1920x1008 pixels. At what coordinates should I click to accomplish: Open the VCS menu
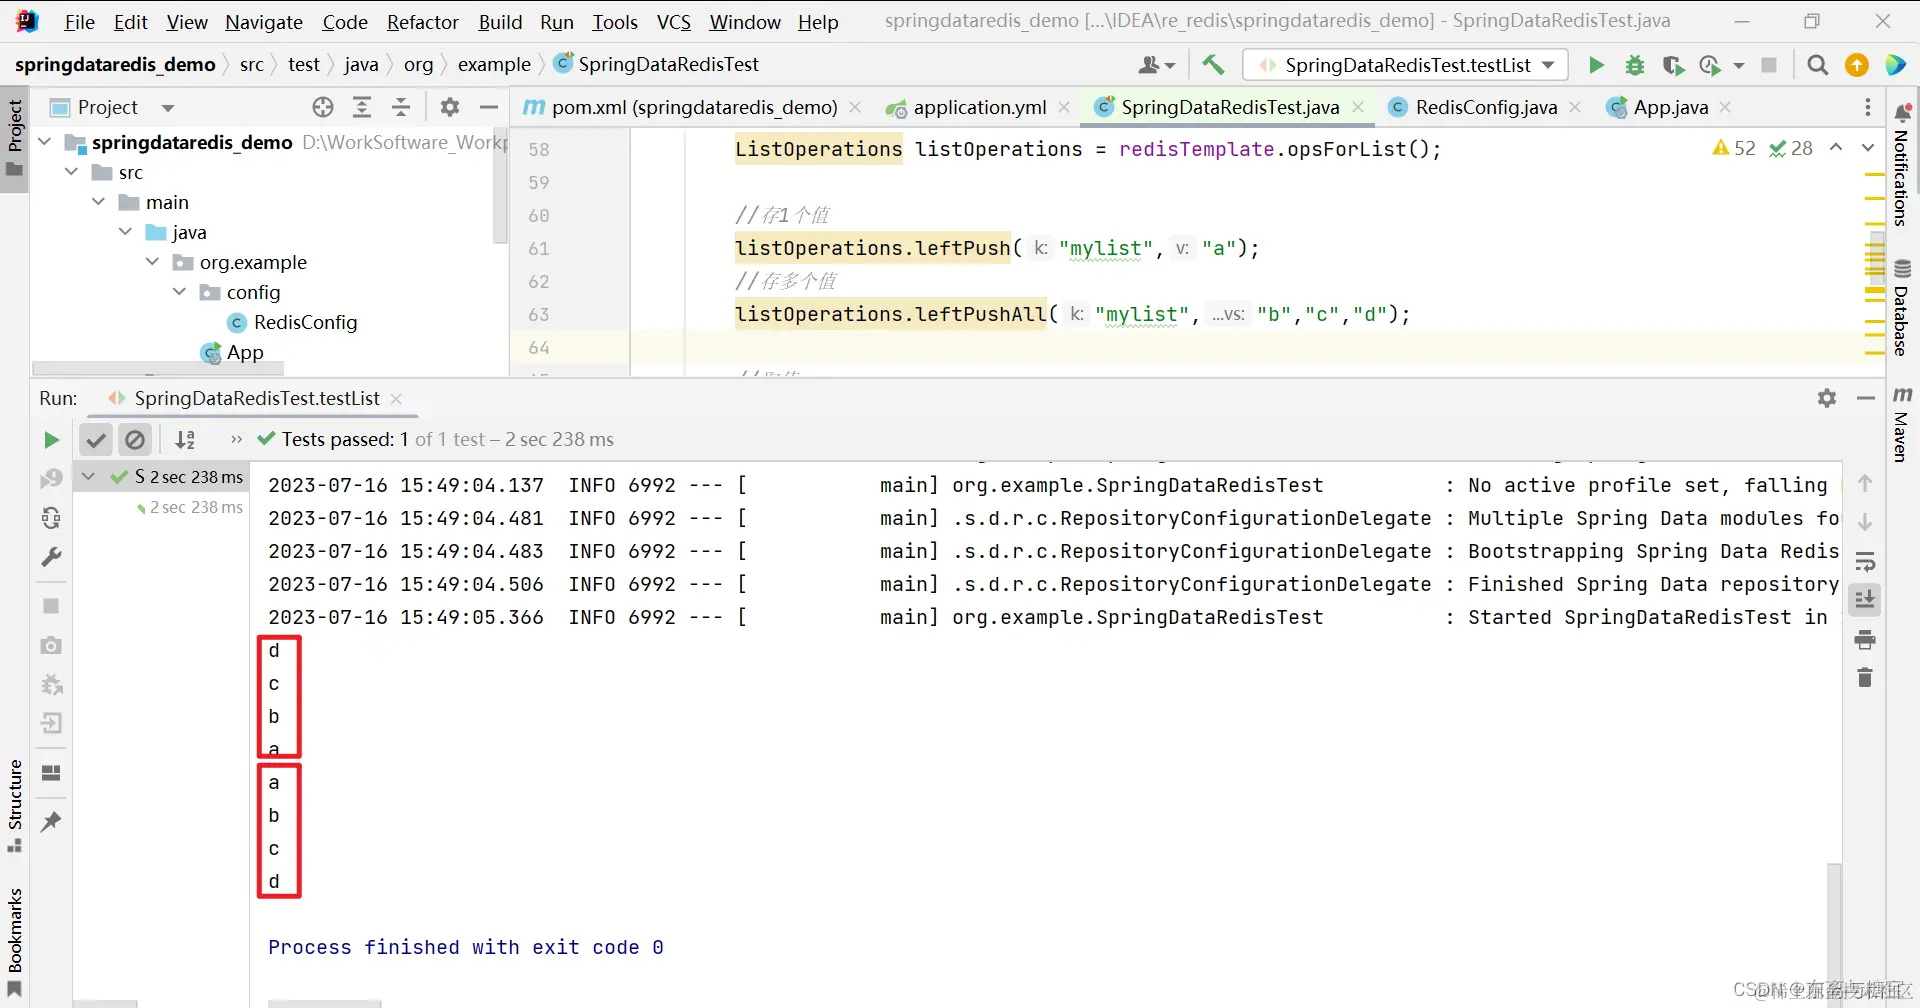pos(674,22)
